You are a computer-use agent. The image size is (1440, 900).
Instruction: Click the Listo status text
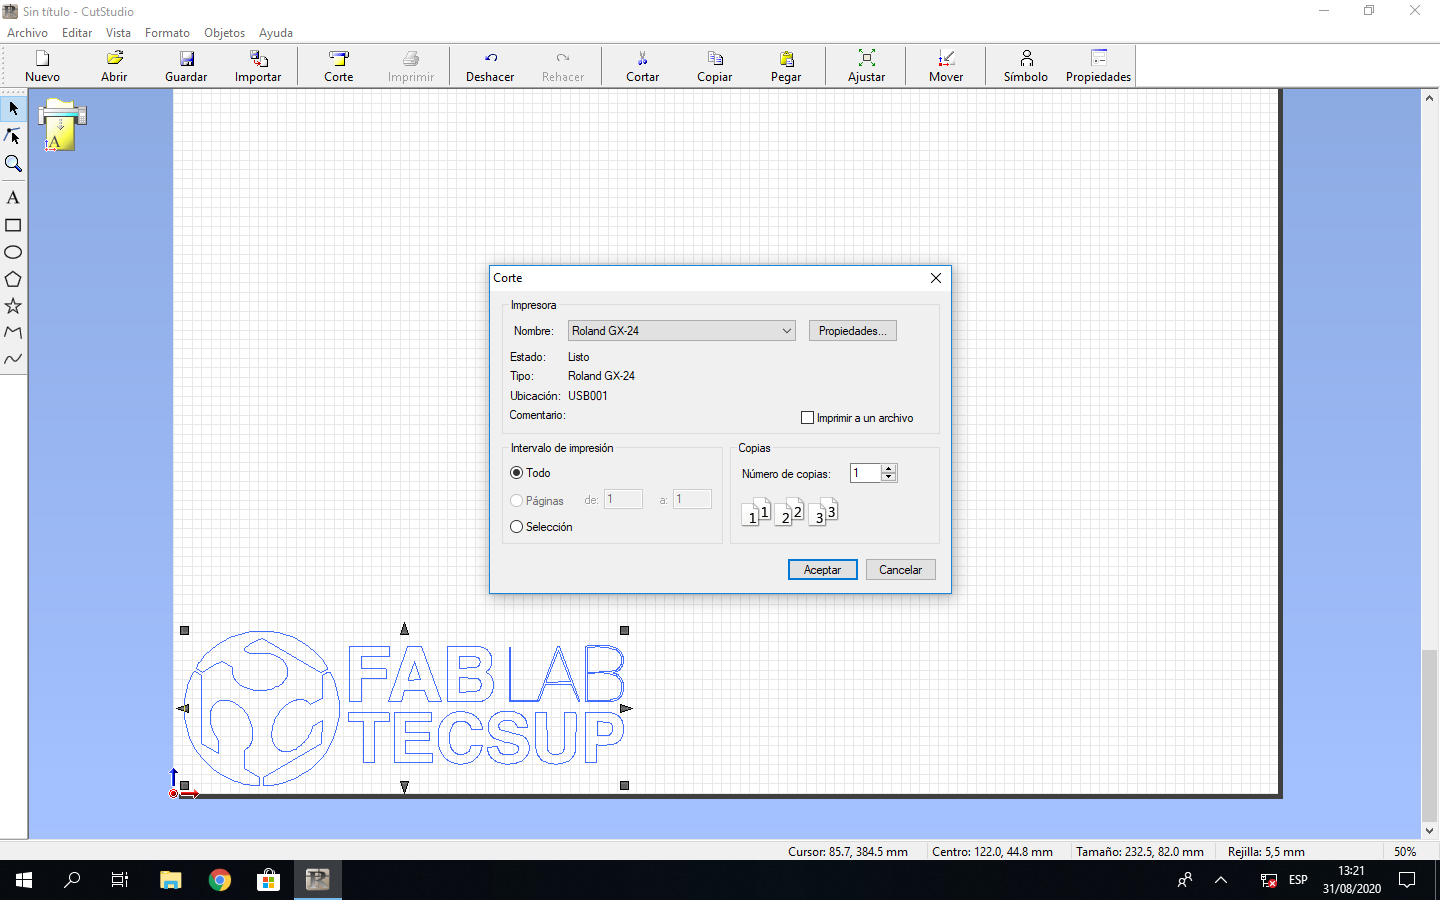(x=579, y=357)
